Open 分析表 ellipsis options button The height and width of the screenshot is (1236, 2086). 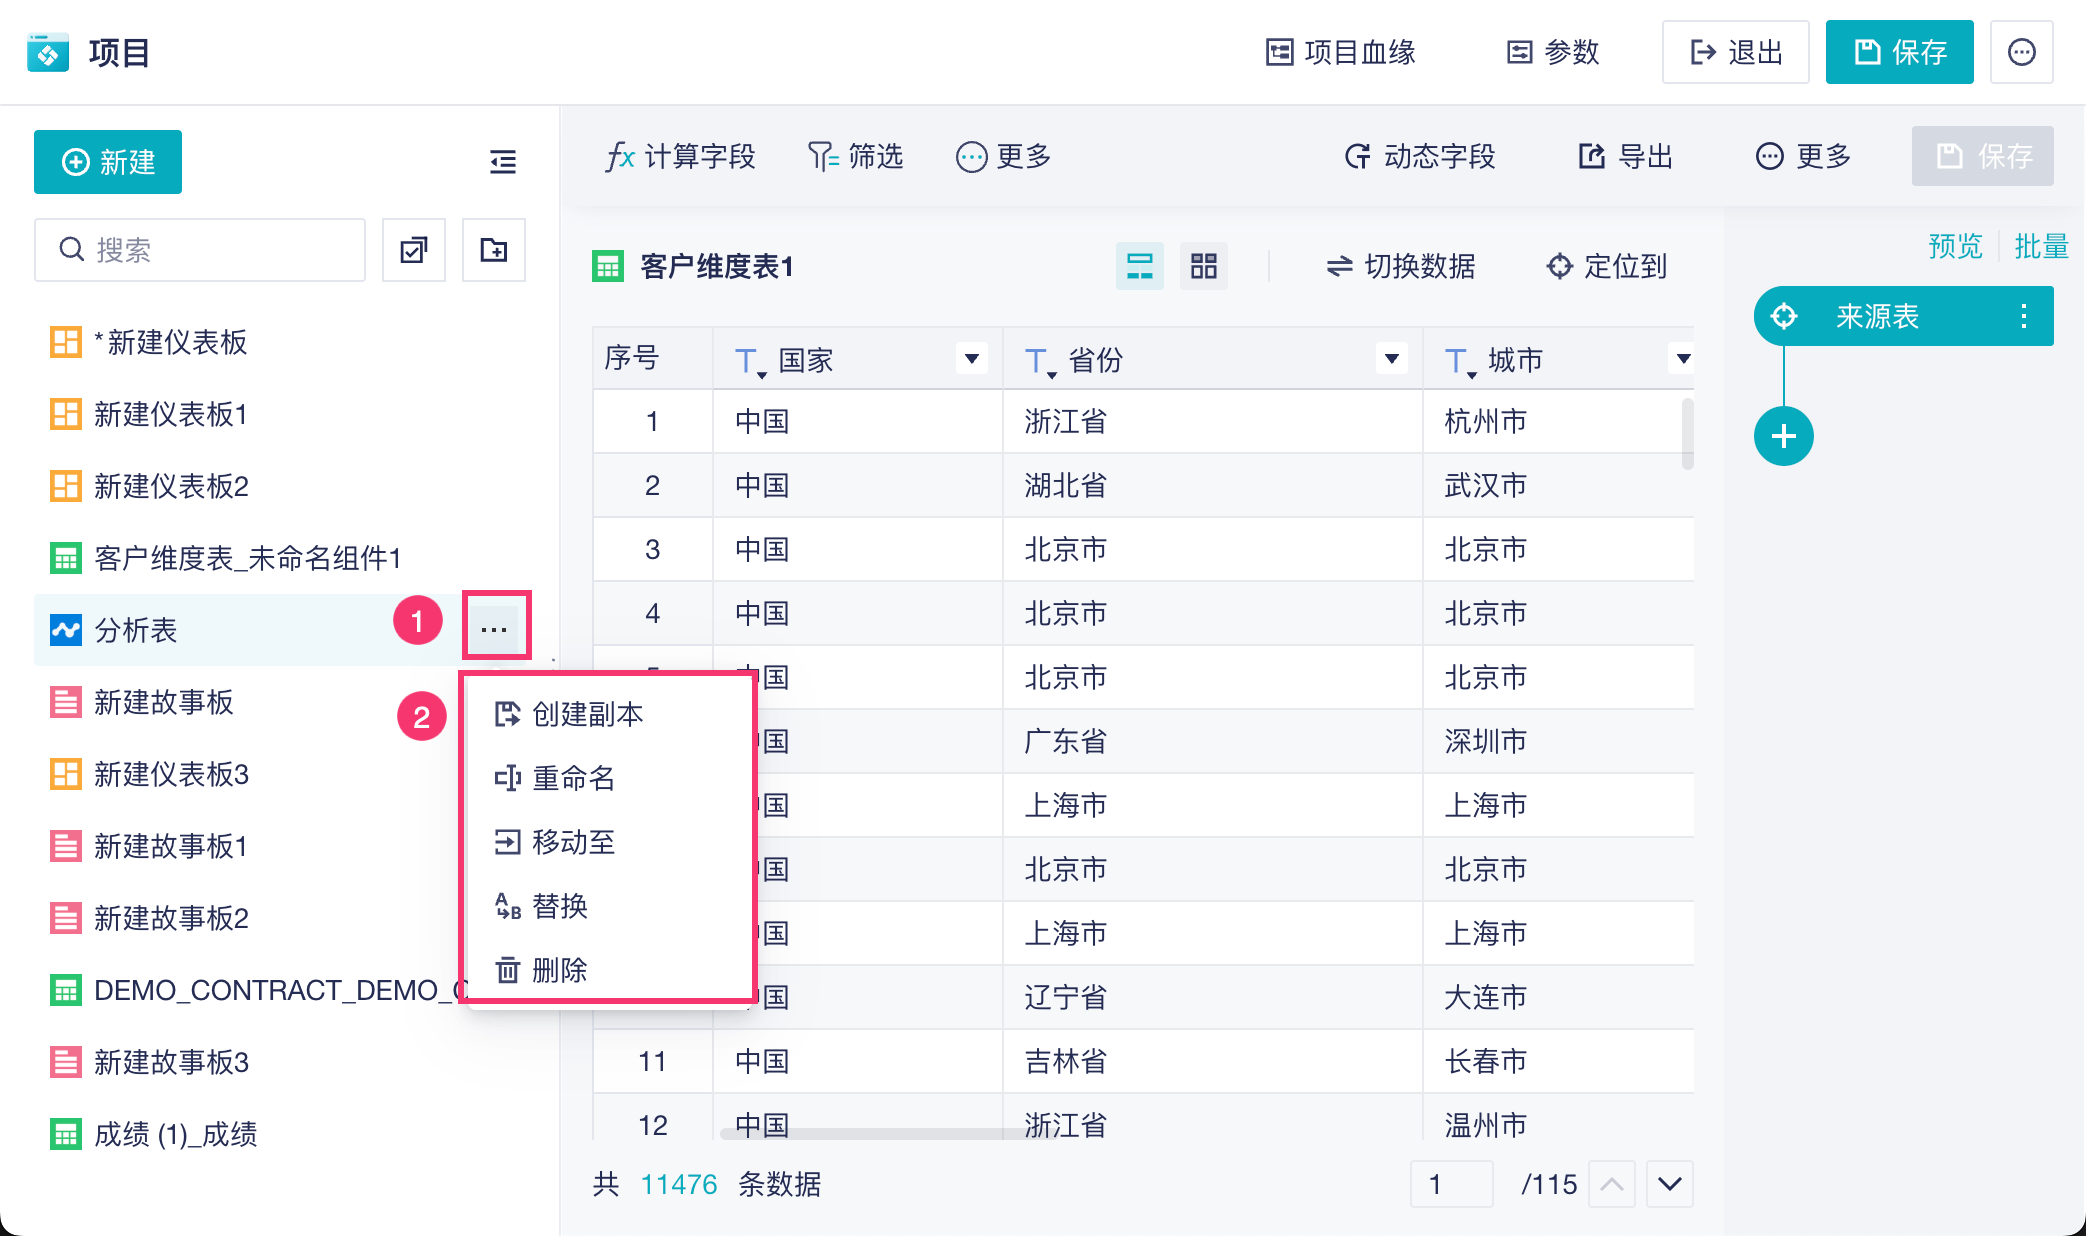coord(495,628)
